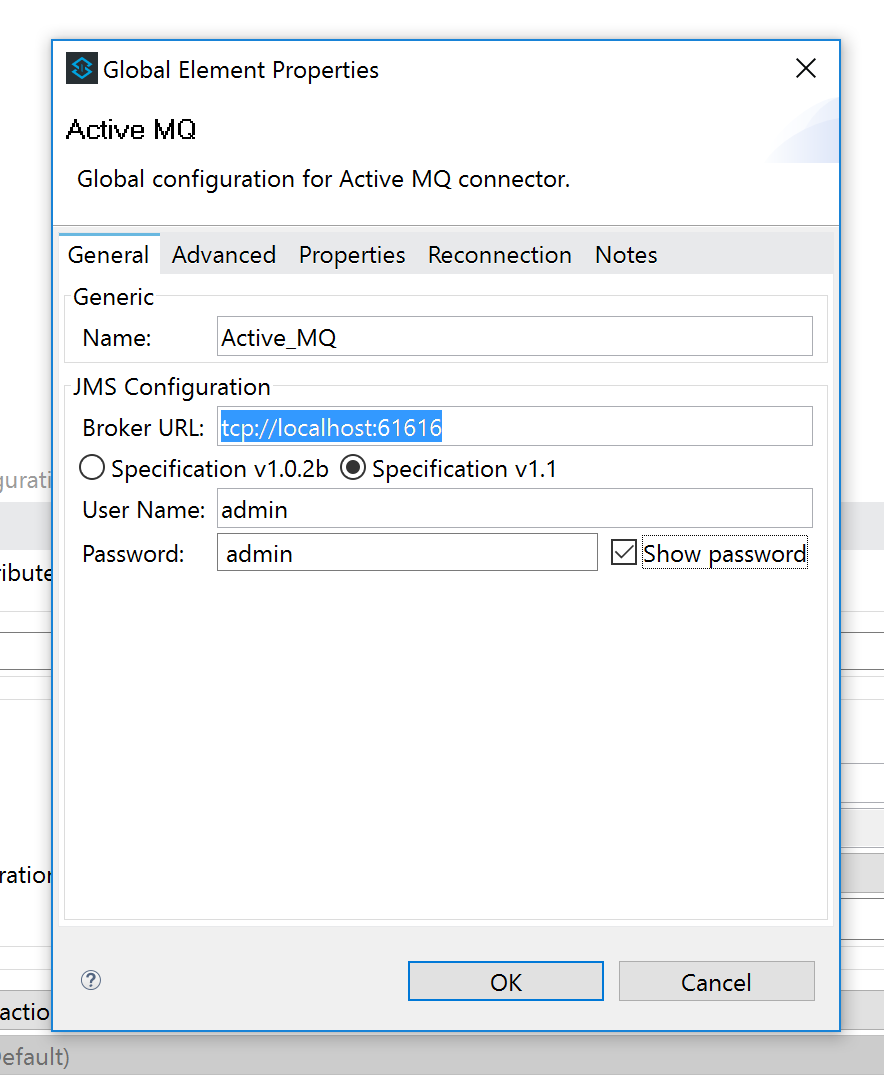Select the Specification v1.0.2b radio button
The width and height of the screenshot is (884, 1075).
click(92, 468)
